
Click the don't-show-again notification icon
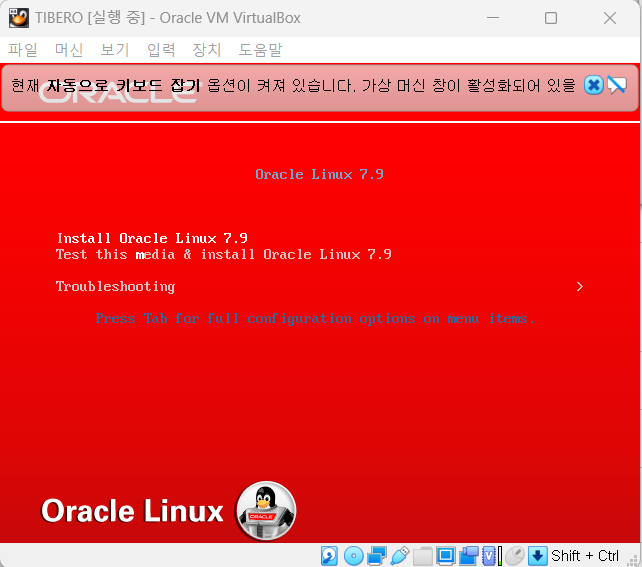[x=617, y=85]
